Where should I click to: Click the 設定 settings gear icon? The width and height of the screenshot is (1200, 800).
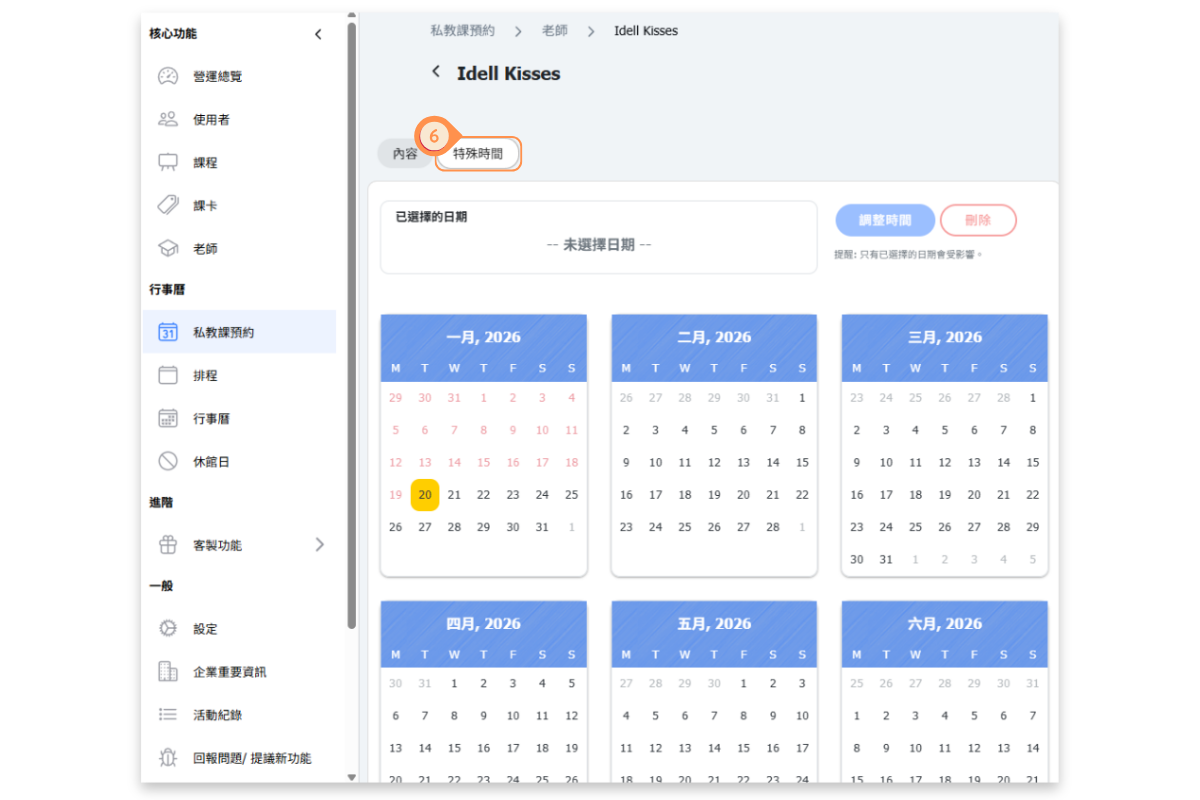tap(168, 629)
